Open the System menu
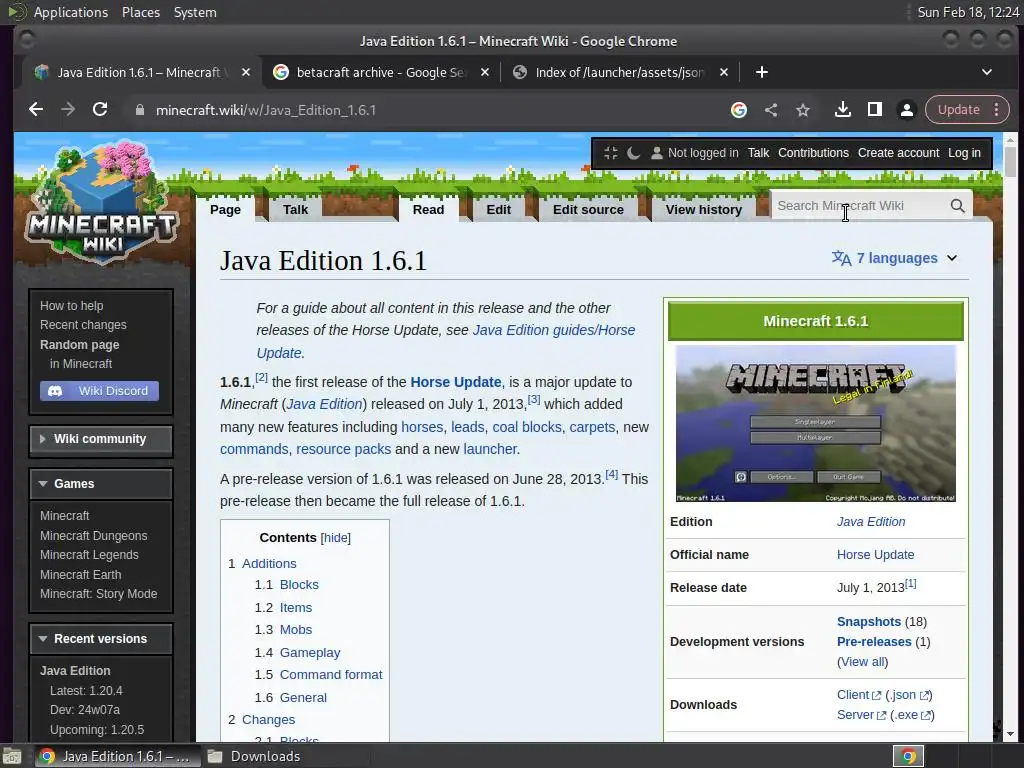The width and height of the screenshot is (1024, 768). [195, 12]
